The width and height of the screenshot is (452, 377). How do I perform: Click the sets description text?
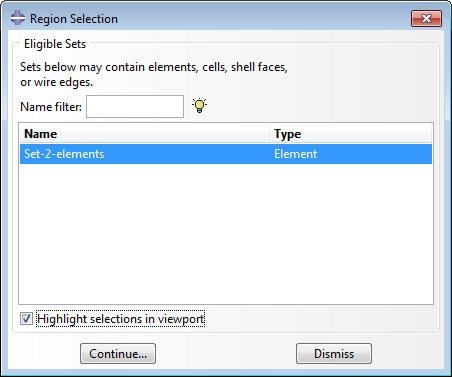coord(154,74)
